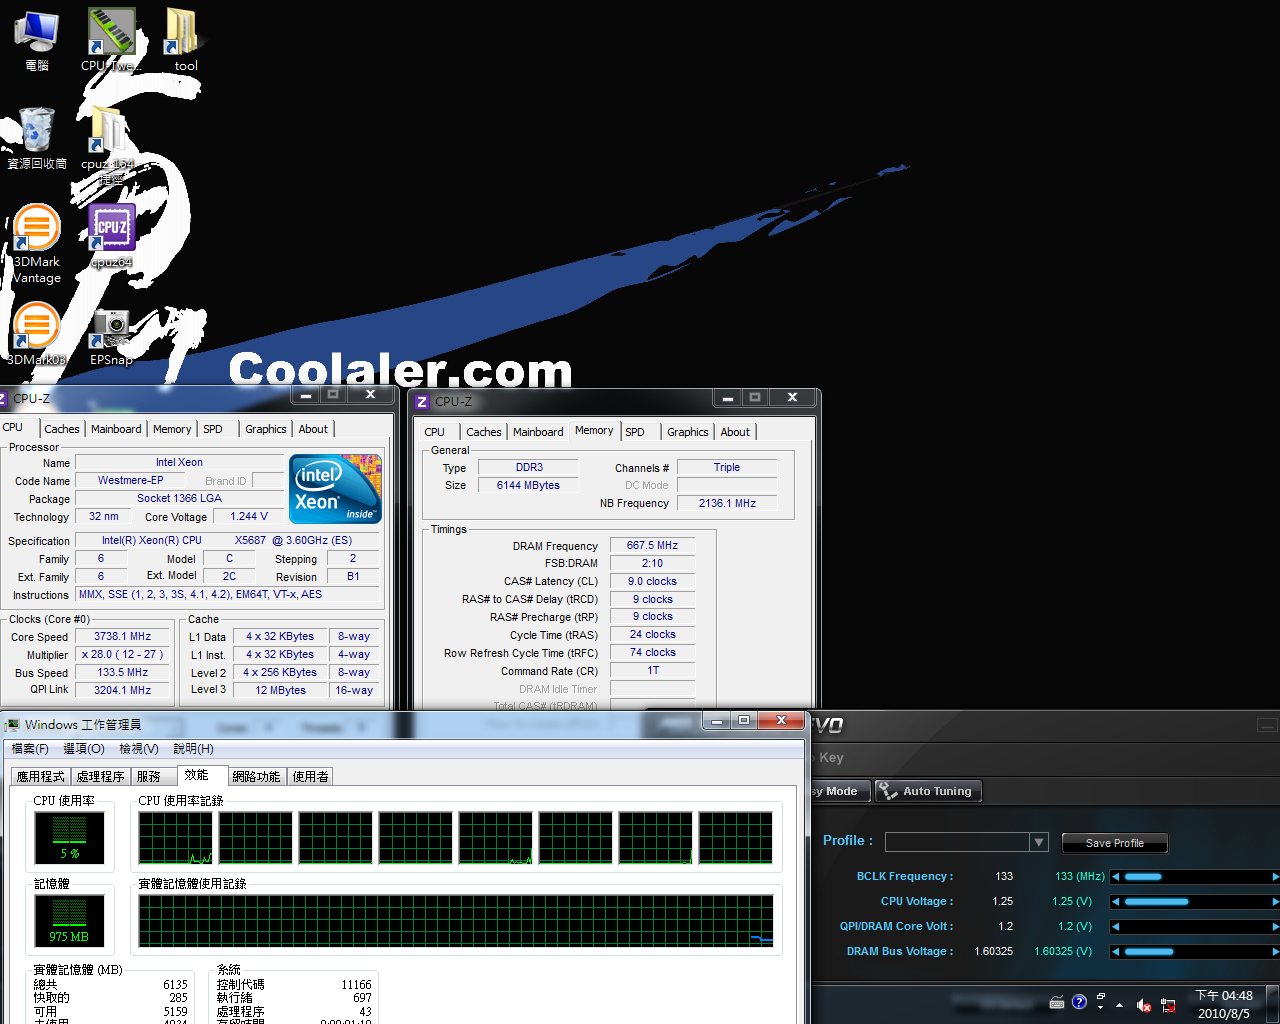Decrease QPI/DRAM Core Volt with the left arrow

click(x=1116, y=927)
